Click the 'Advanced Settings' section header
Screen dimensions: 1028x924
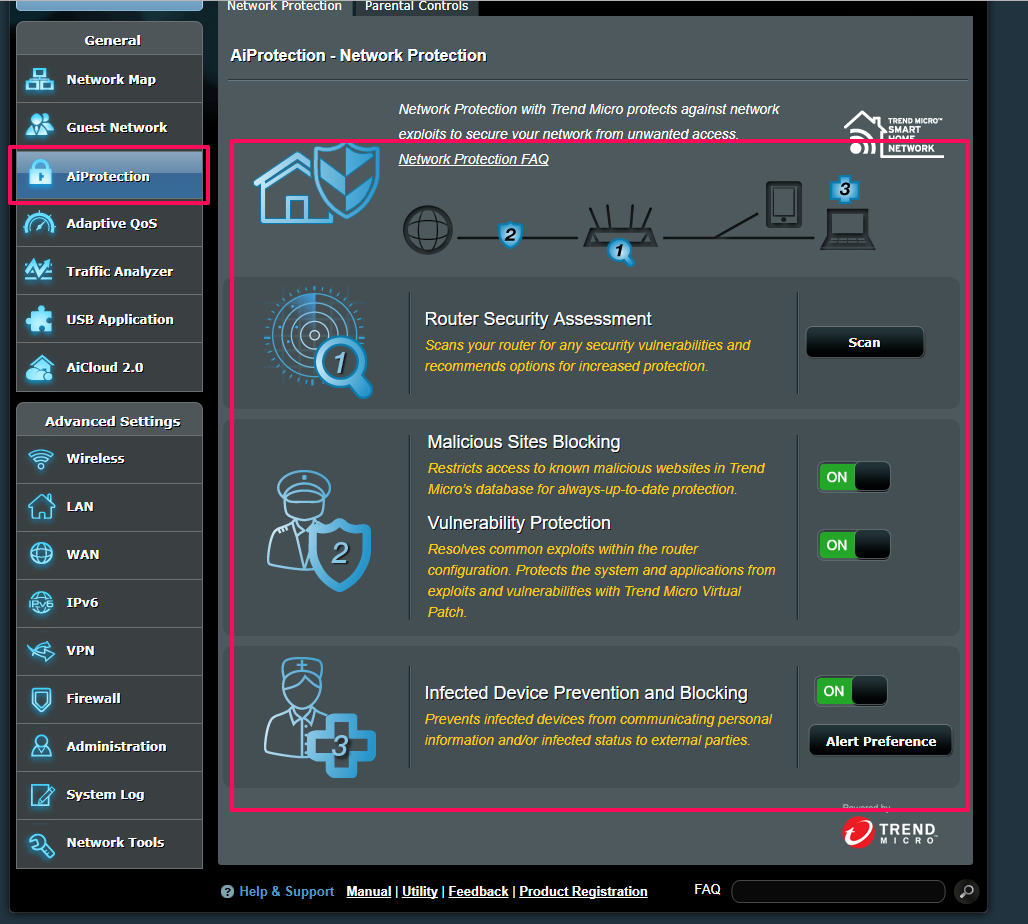click(x=112, y=421)
